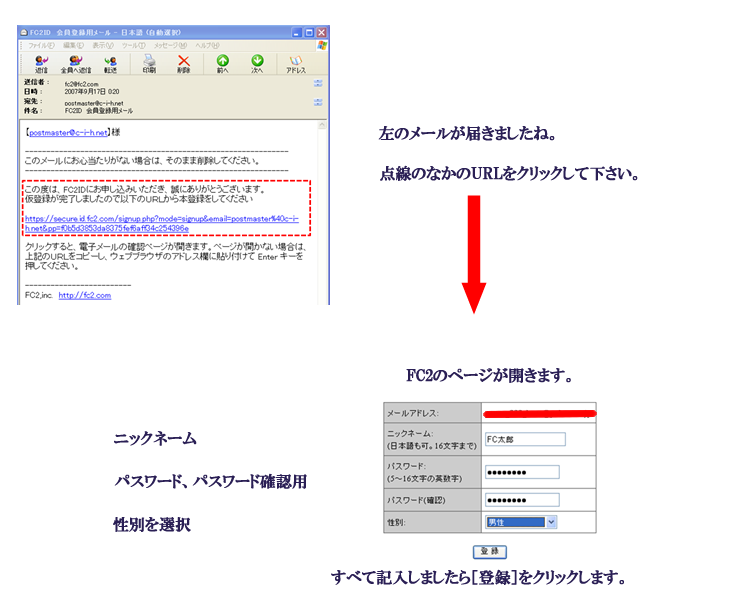The image size is (750, 600).
Task: Go to previous message with 前へ
Action: (223, 64)
